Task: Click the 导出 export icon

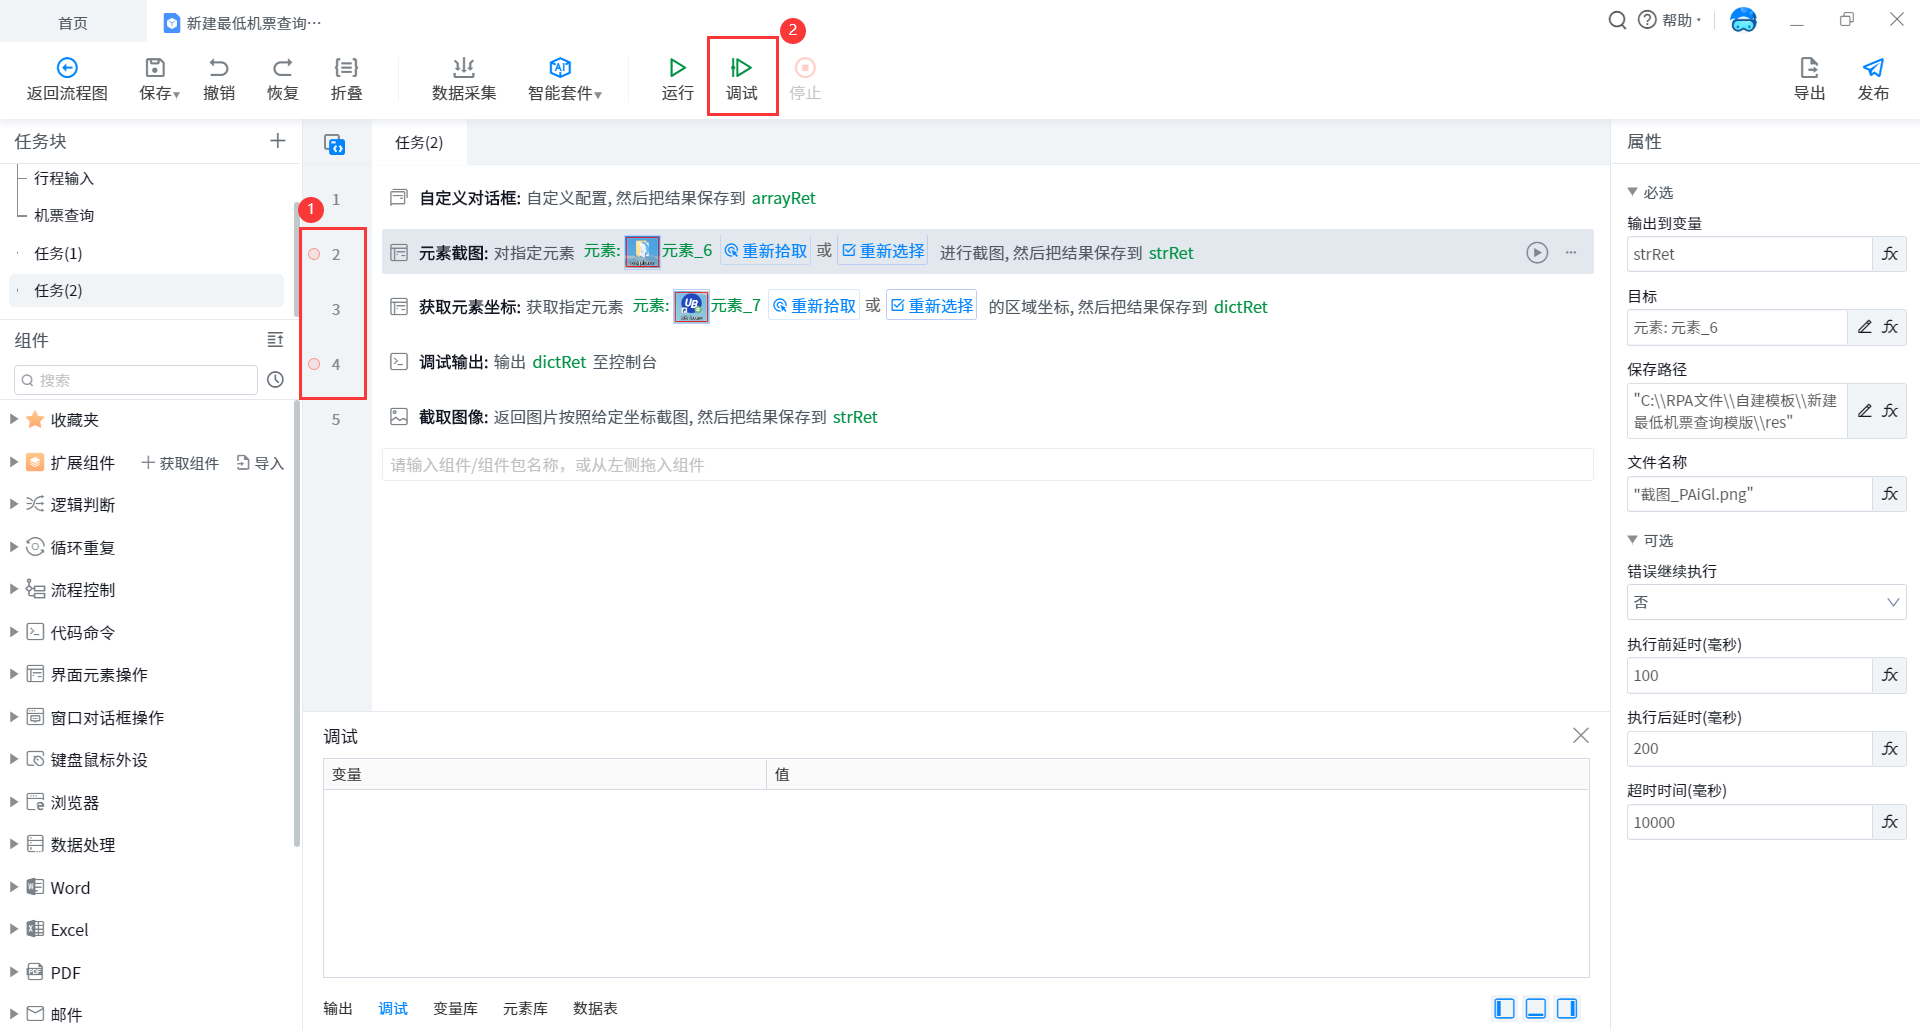Action: [x=1809, y=68]
